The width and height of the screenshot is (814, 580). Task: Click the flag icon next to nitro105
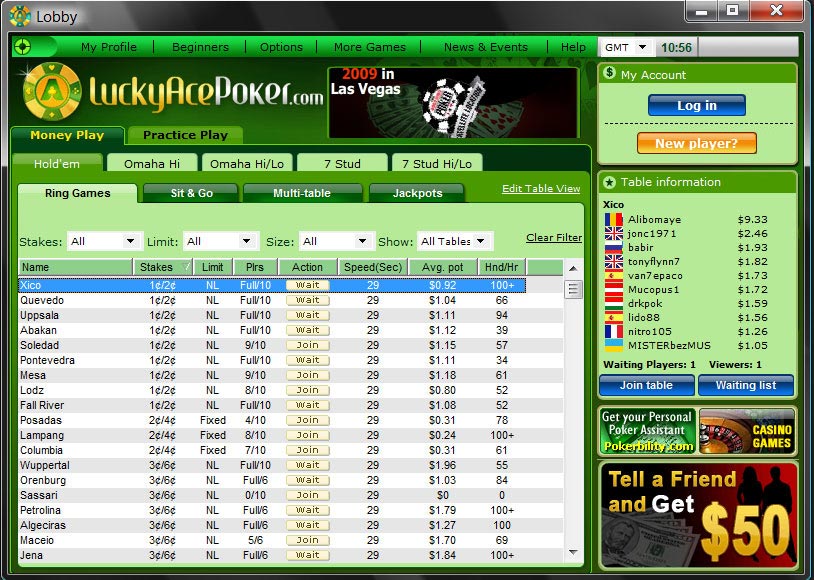coord(614,332)
